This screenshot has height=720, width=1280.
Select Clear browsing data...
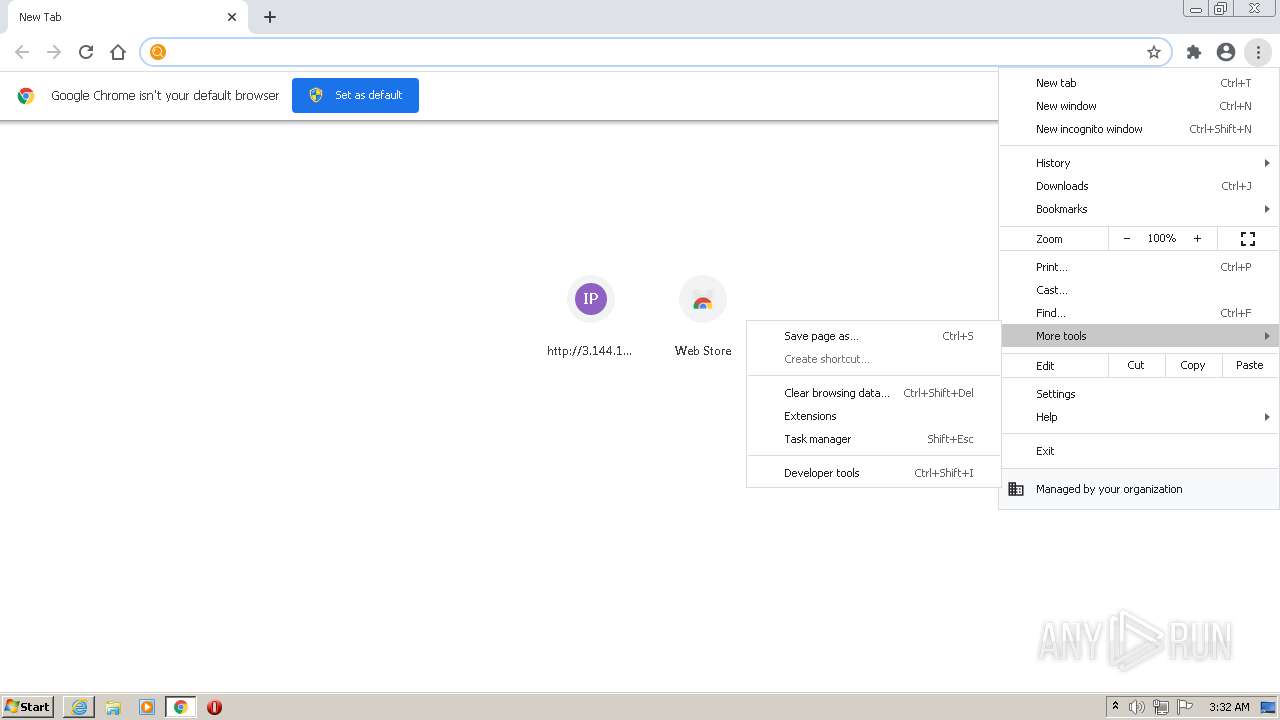tap(873, 393)
